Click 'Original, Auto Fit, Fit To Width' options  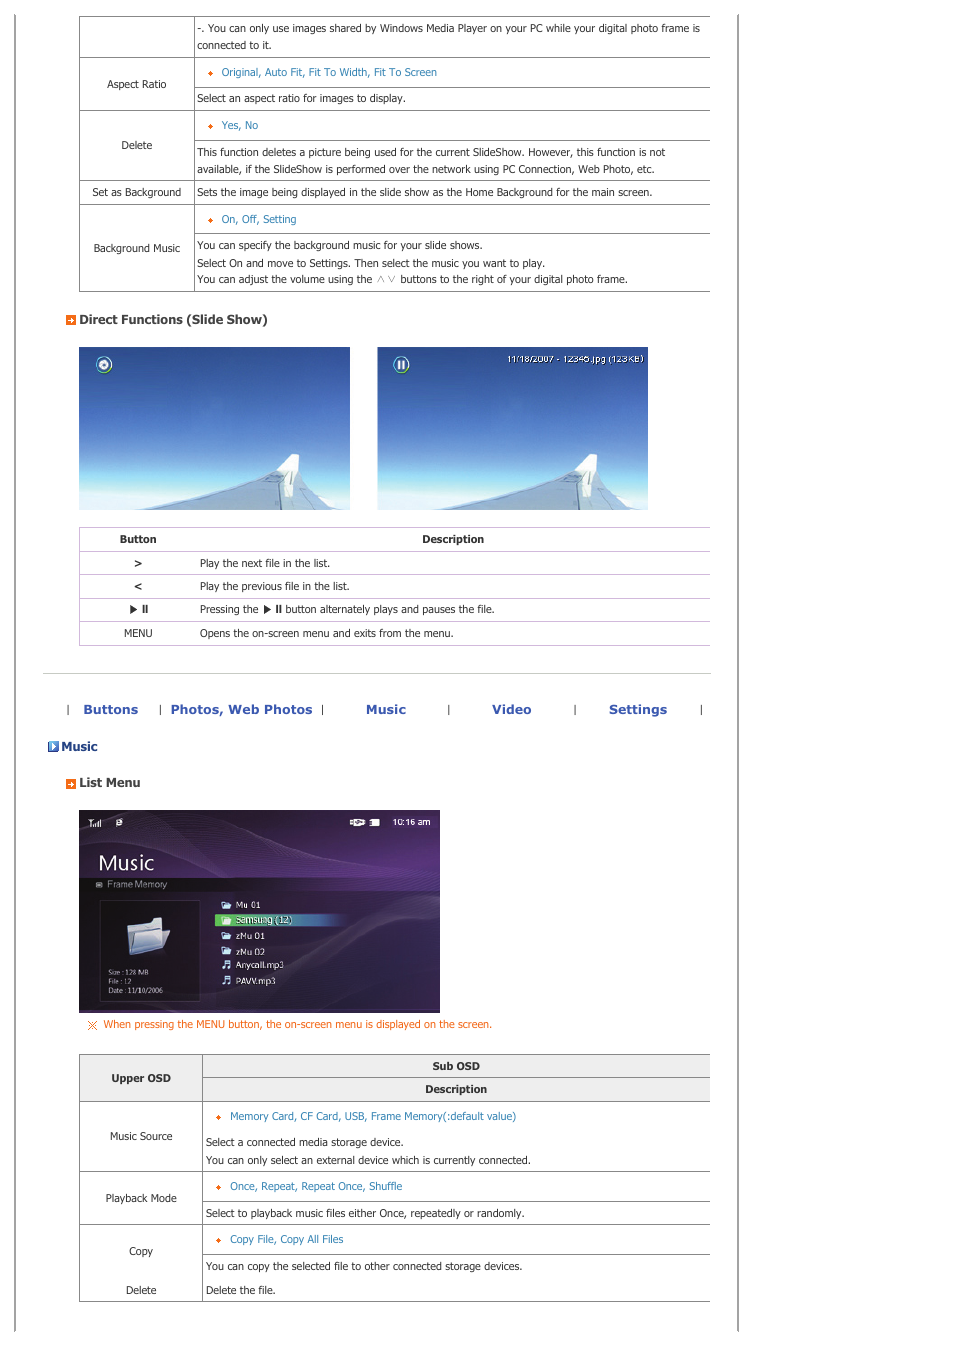pos(329,73)
